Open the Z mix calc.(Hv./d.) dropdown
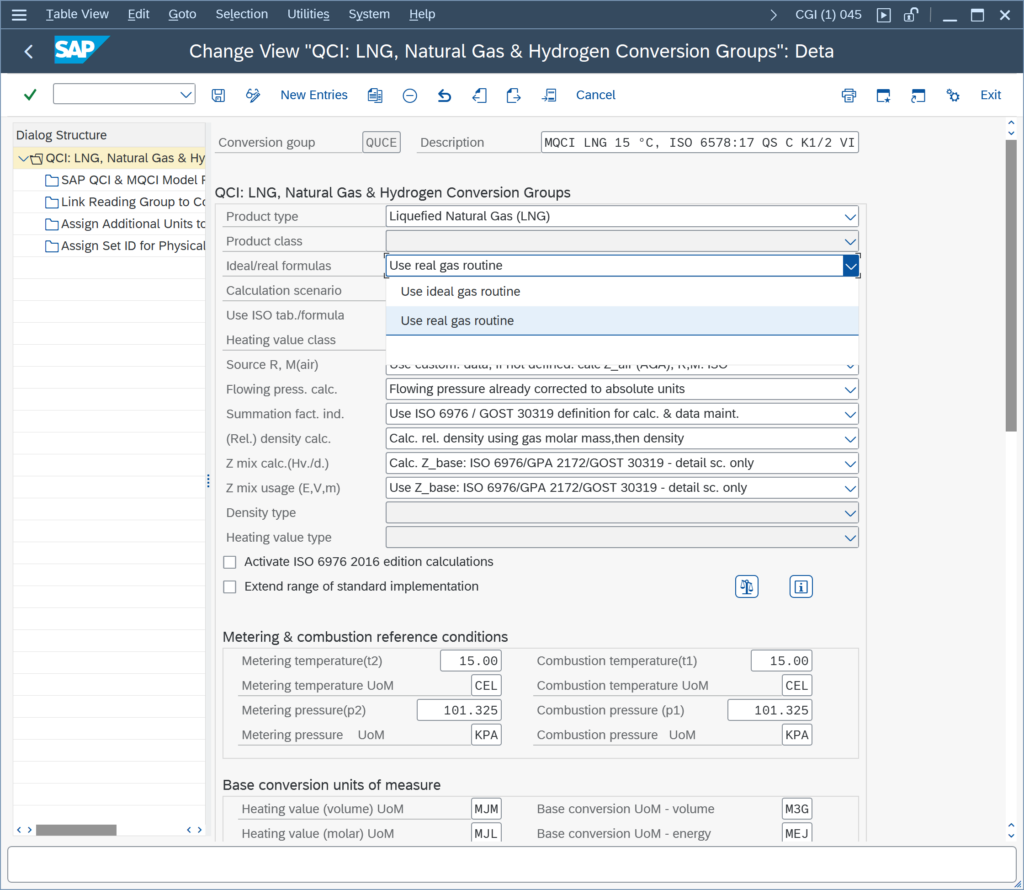1024x890 pixels. point(850,464)
